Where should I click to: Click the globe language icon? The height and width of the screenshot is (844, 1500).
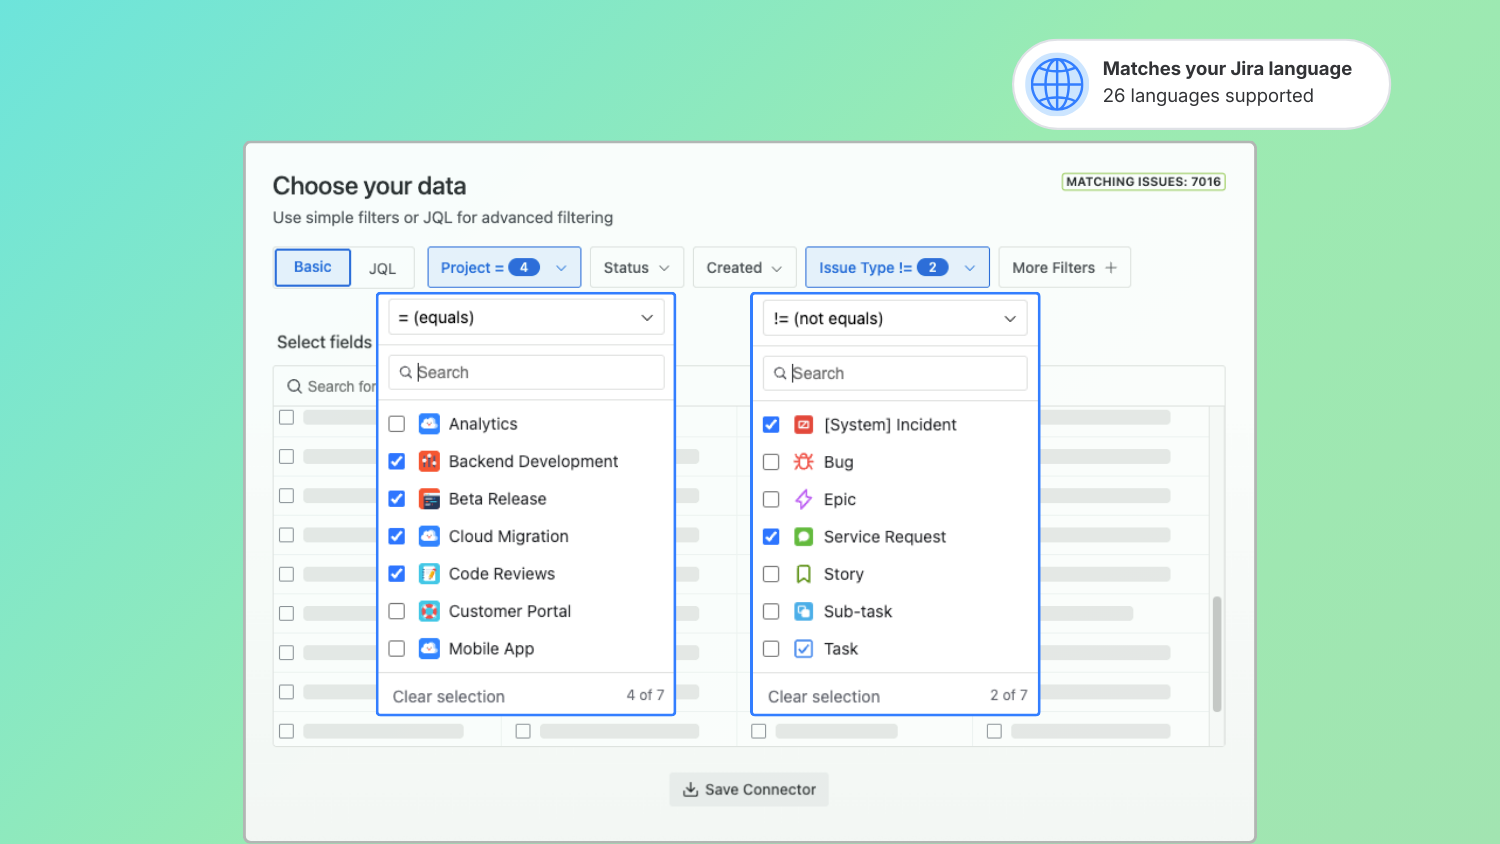[1057, 84]
